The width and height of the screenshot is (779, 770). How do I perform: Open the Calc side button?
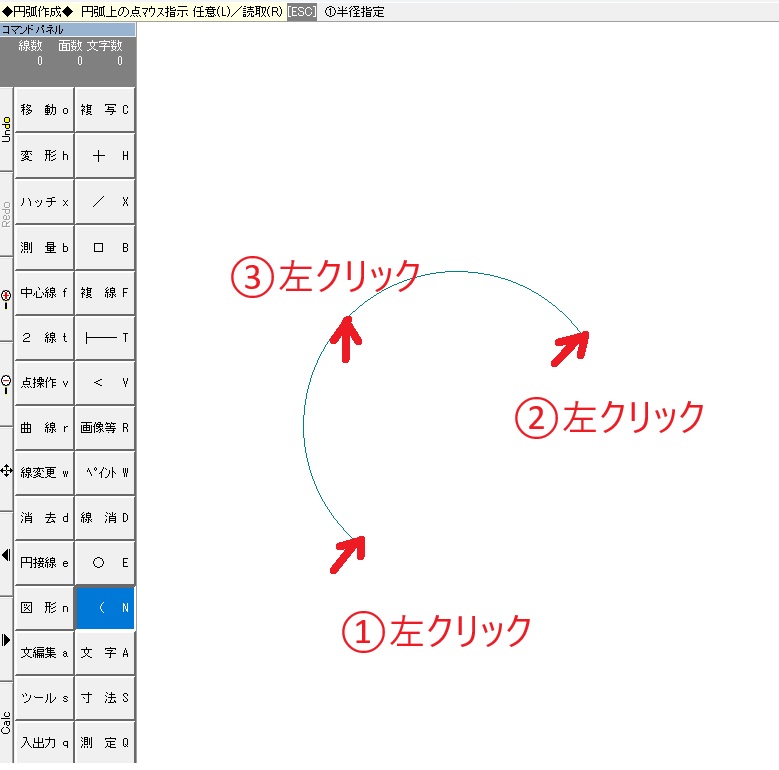[x=6, y=722]
